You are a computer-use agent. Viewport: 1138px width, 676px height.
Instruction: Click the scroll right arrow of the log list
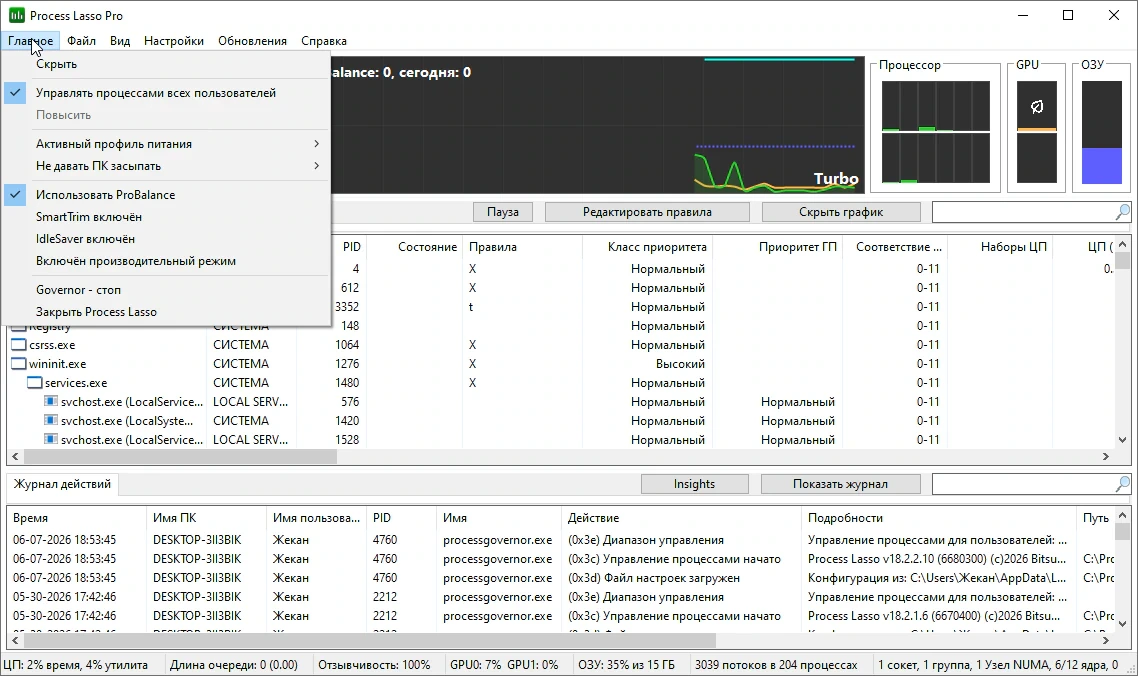pos(1105,640)
